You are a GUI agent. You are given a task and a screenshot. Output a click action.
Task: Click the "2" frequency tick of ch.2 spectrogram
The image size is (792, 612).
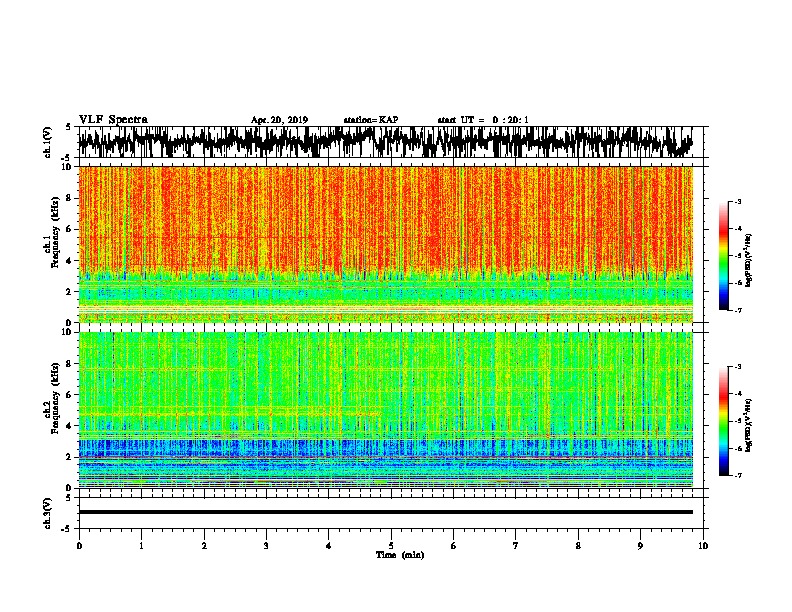[70, 457]
